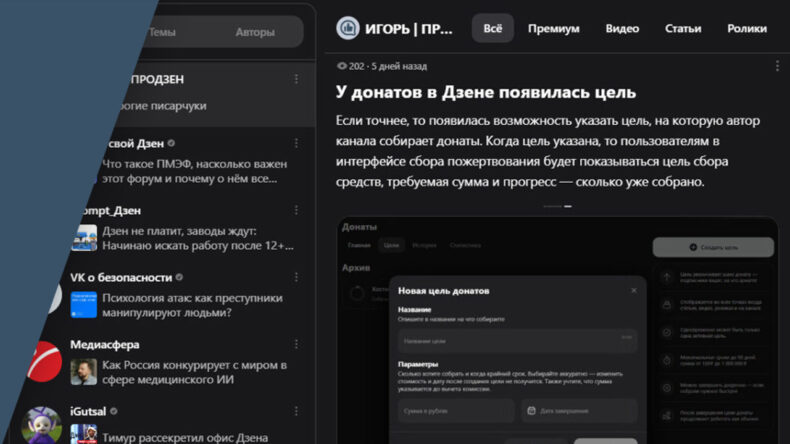Viewport: 790px width, 444px height.
Task: Open the Медиасфера channel name
Action: 105,344
